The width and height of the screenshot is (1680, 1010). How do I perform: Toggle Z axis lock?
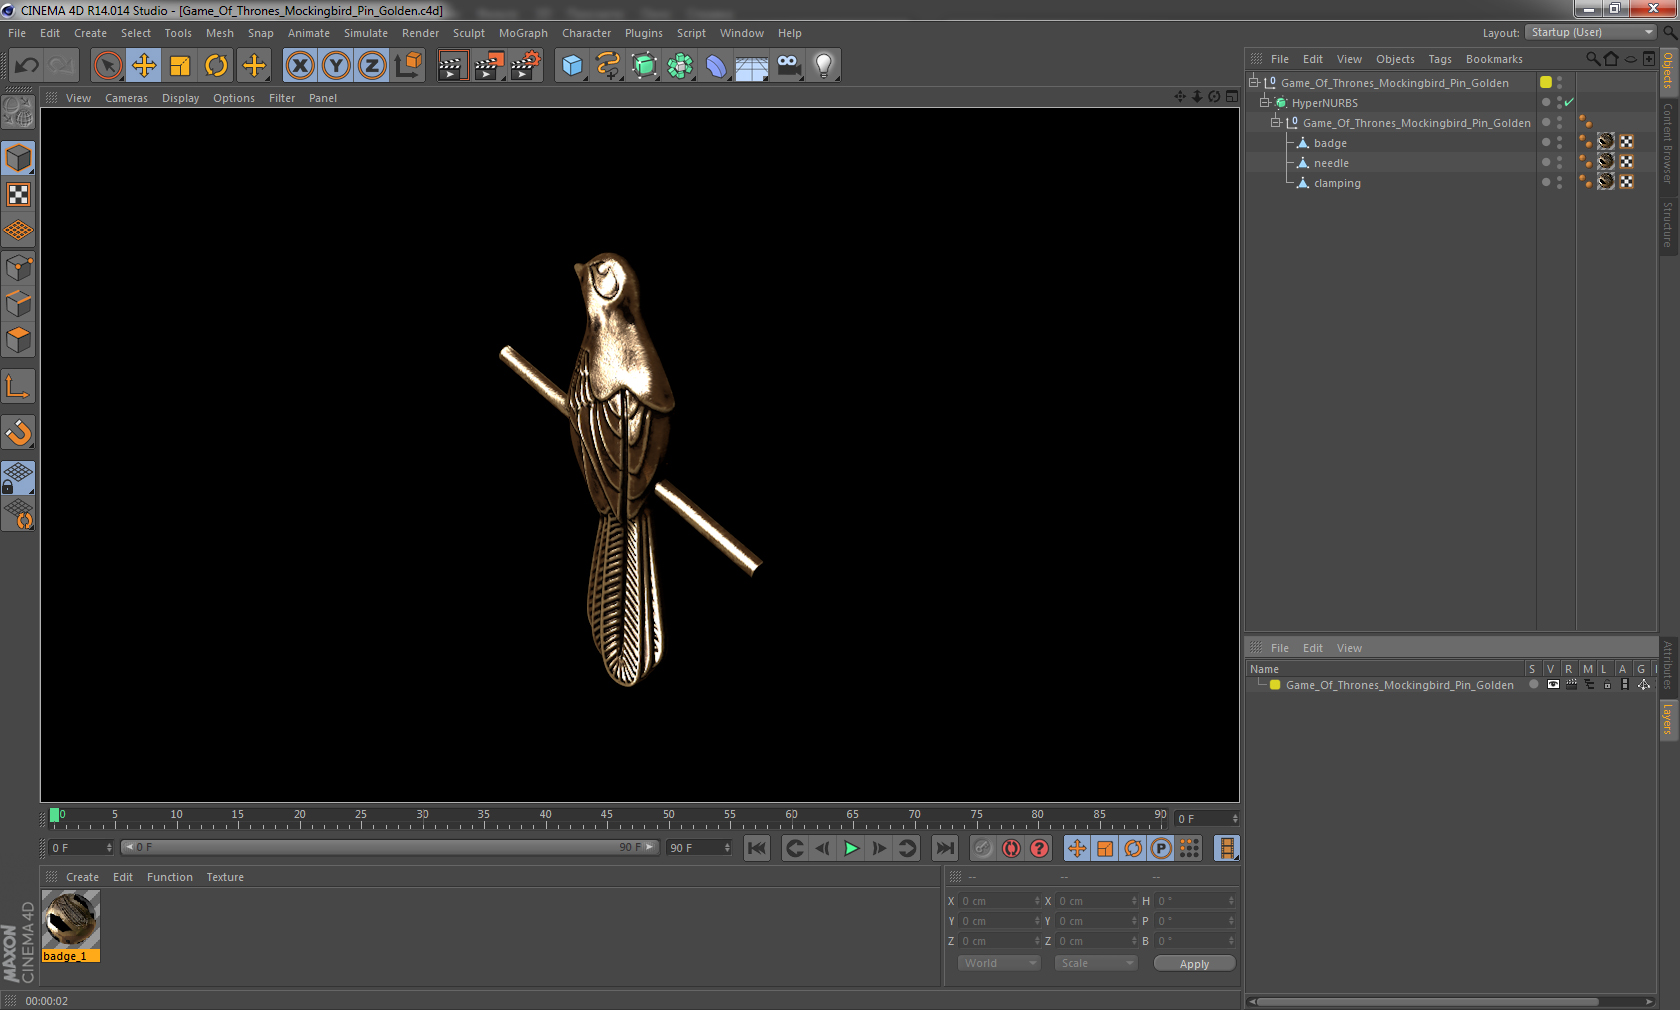pos(372,66)
